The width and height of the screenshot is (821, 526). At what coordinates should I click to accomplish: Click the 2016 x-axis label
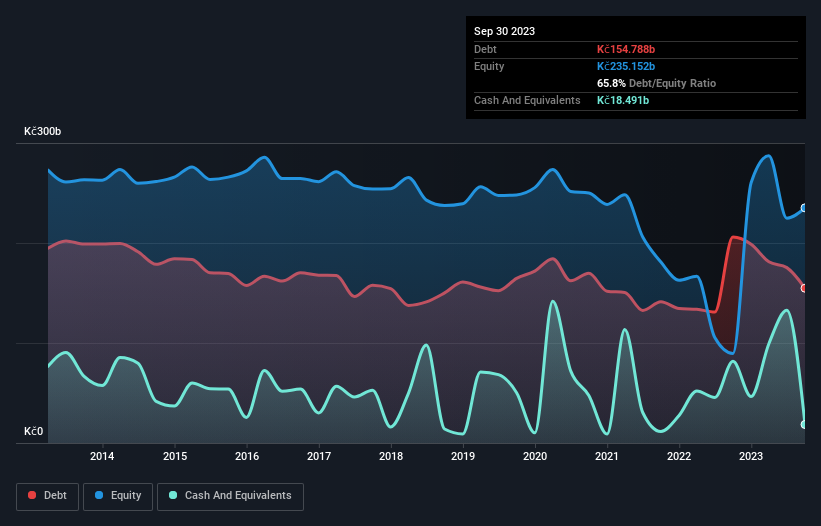tap(247, 456)
